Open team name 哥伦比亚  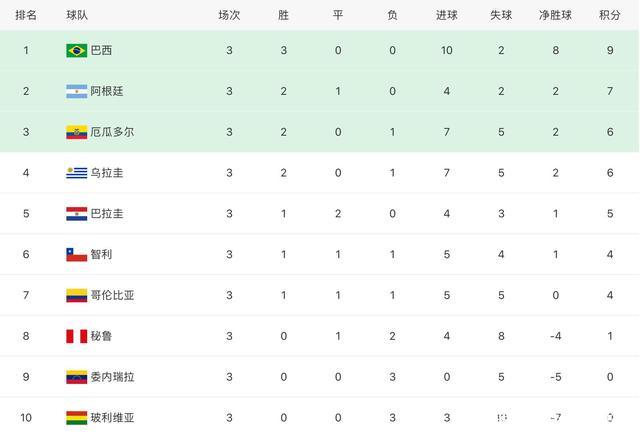(112, 295)
